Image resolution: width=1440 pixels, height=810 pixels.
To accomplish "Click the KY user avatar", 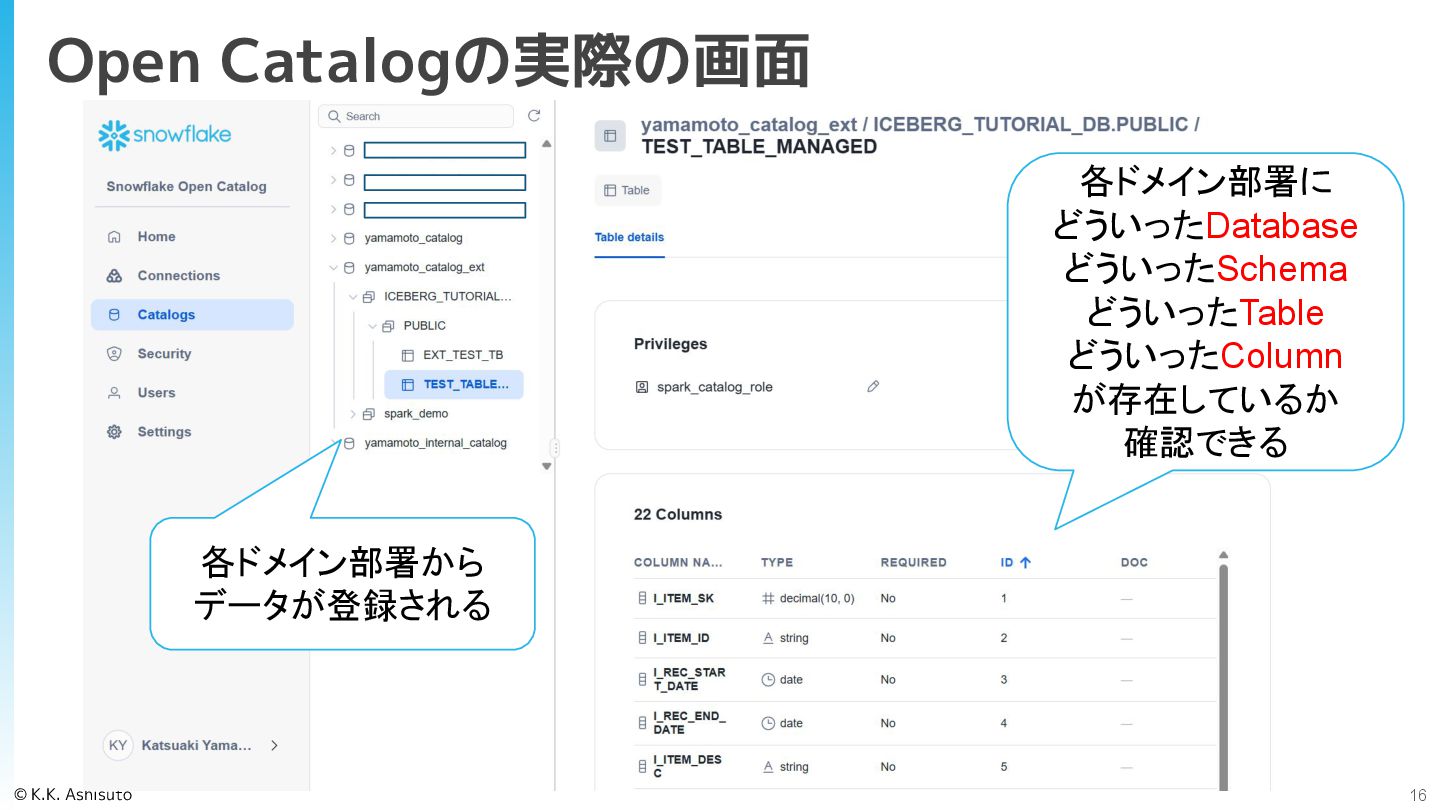I will point(118,745).
